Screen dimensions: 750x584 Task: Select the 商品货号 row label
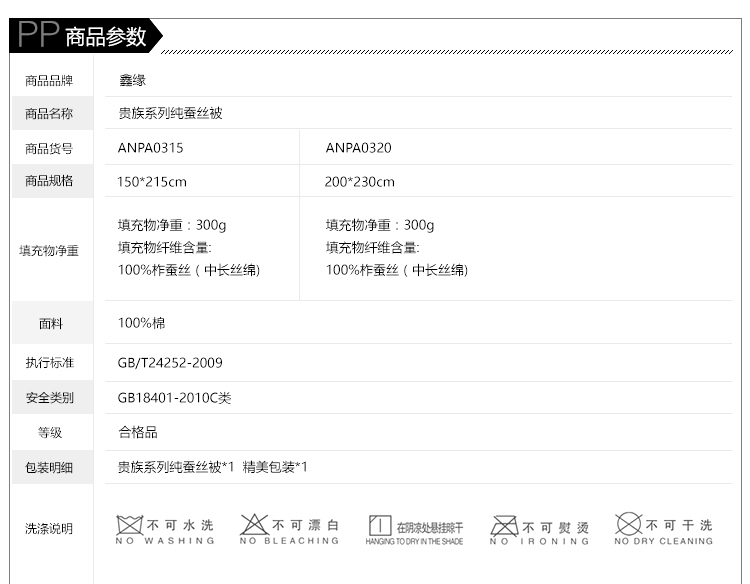[49, 148]
